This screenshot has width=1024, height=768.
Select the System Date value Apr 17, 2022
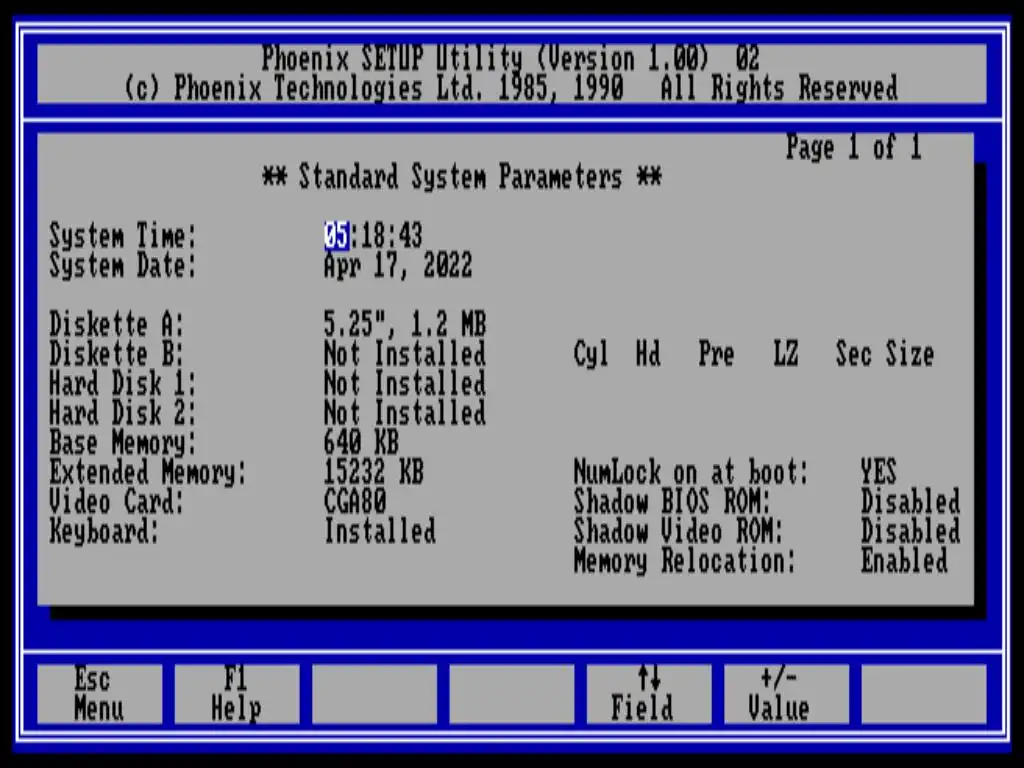(x=398, y=266)
